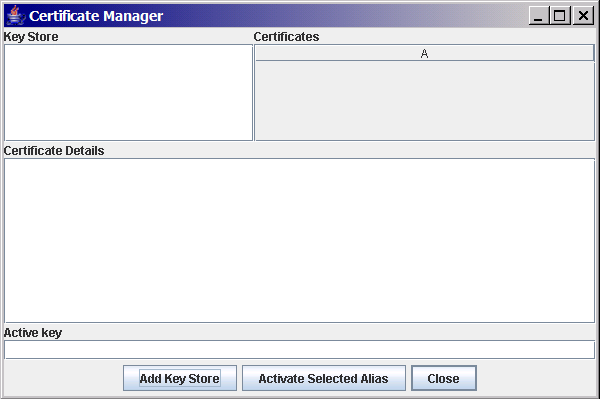Close window using title bar X

click(x=583, y=16)
